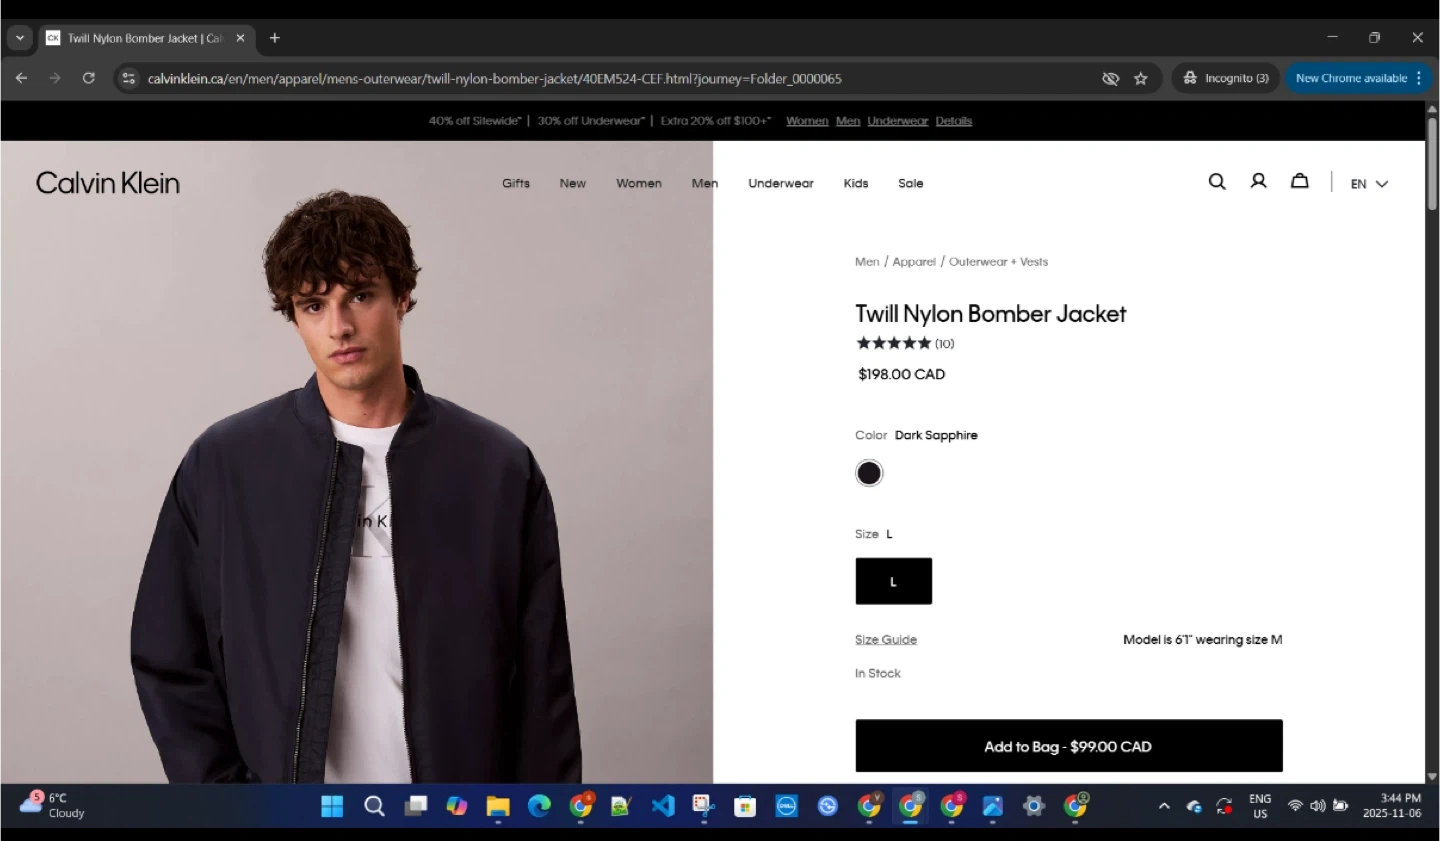Image resolution: width=1440 pixels, height=841 pixels.
Task: Open File Explorer from the taskbar
Action: click(x=497, y=806)
